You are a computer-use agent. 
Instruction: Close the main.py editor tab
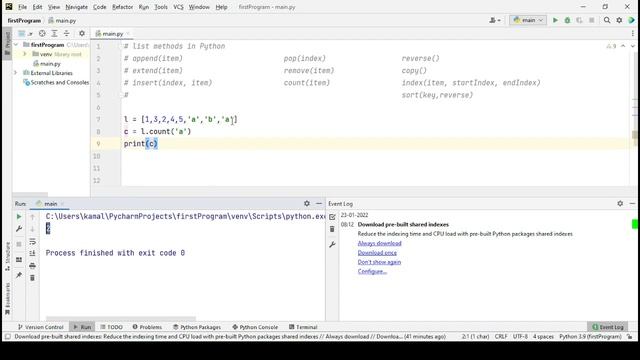click(128, 33)
